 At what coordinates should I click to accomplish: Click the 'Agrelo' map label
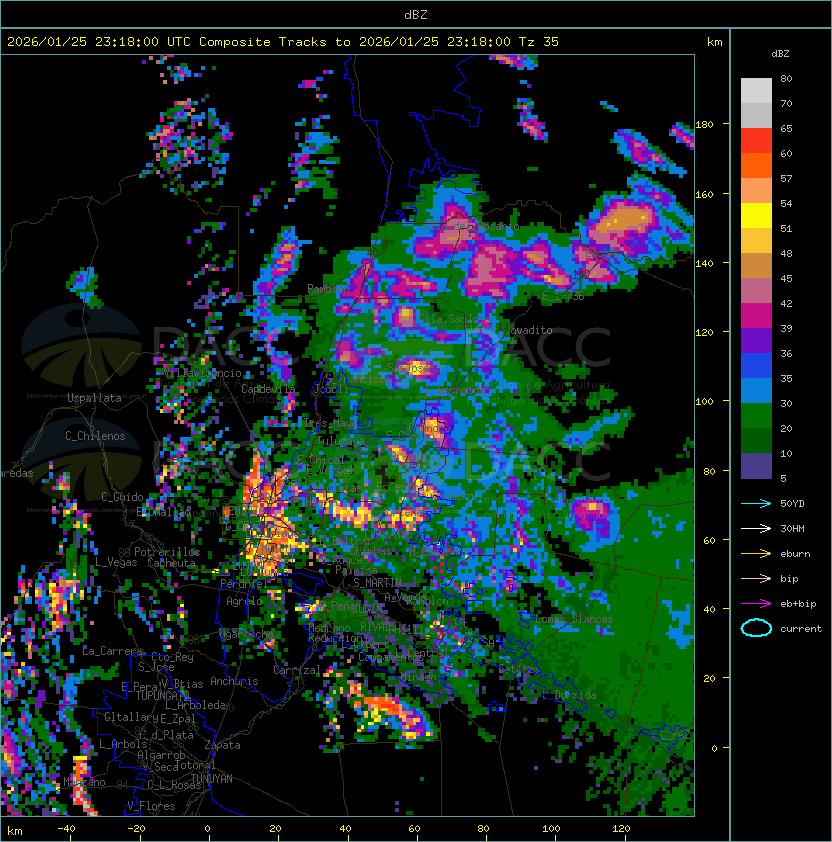[244, 601]
